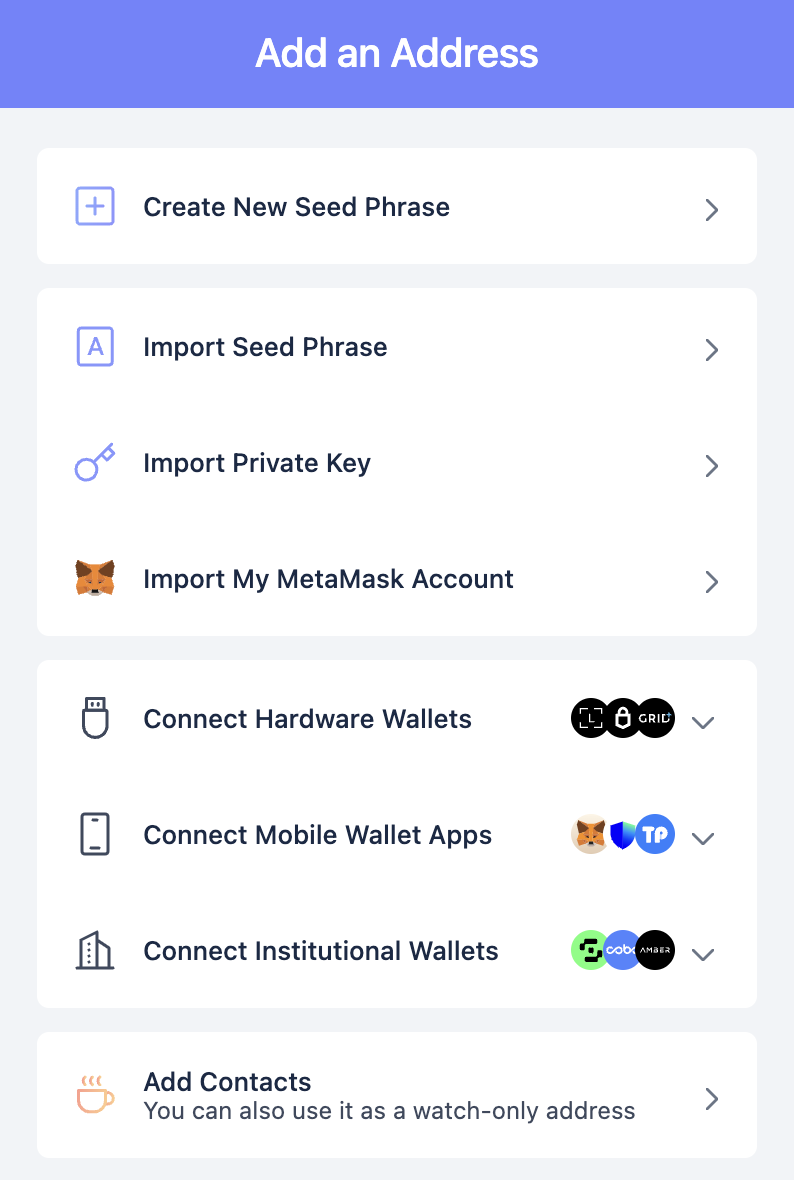This screenshot has width=794, height=1180.
Task: Open Add Contacts watch-only address row
Action: point(397,1095)
